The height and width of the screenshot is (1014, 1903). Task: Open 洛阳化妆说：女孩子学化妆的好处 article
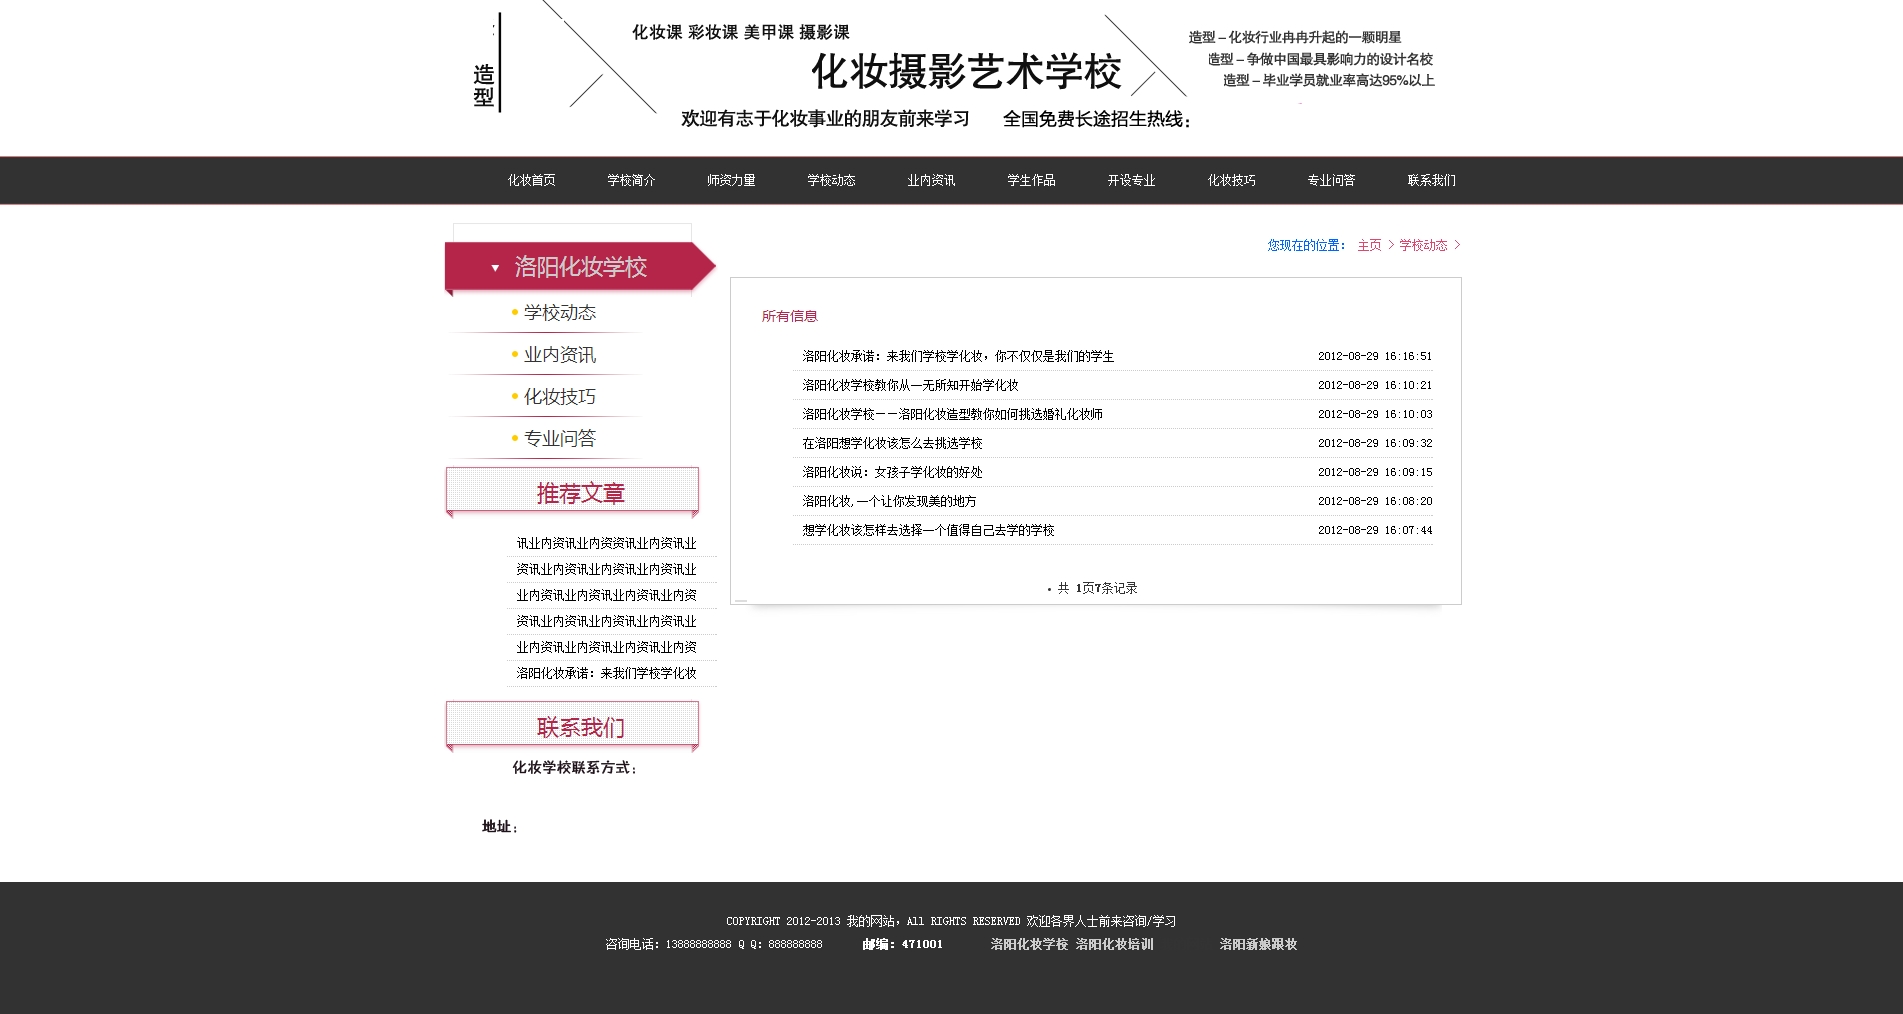click(x=892, y=472)
